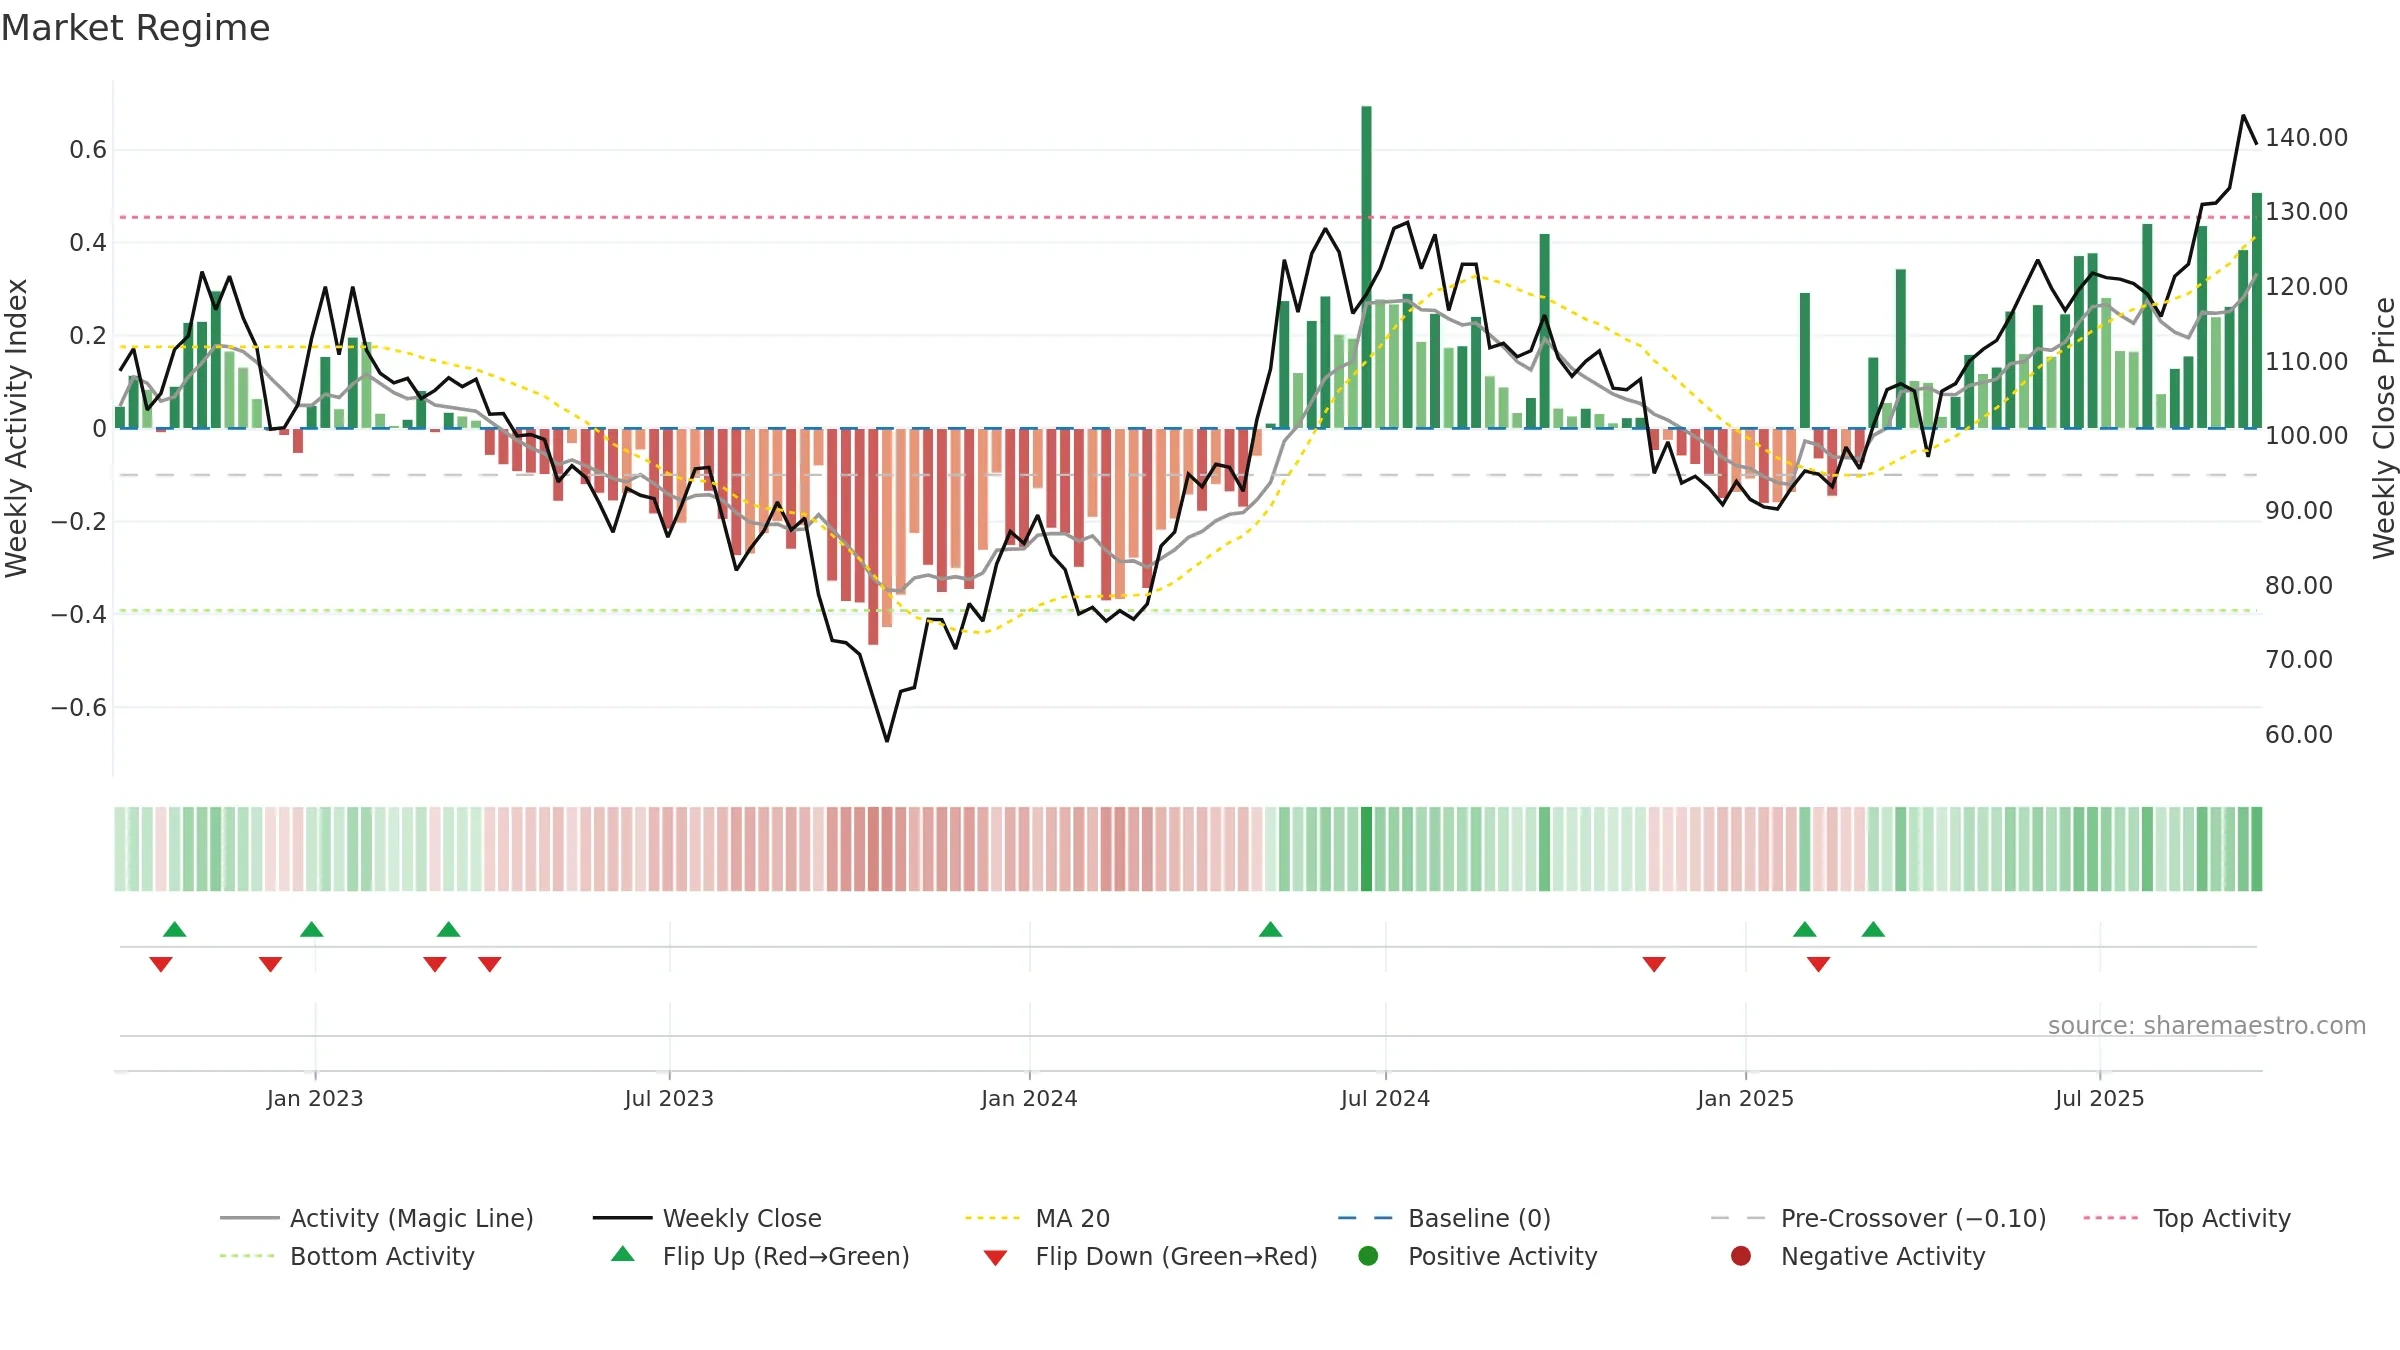The height and width of the screenshot is (1350, 2400).
Task: Click the red flip-down marker shortly before Jul 2023
Action: pos(490,964)
